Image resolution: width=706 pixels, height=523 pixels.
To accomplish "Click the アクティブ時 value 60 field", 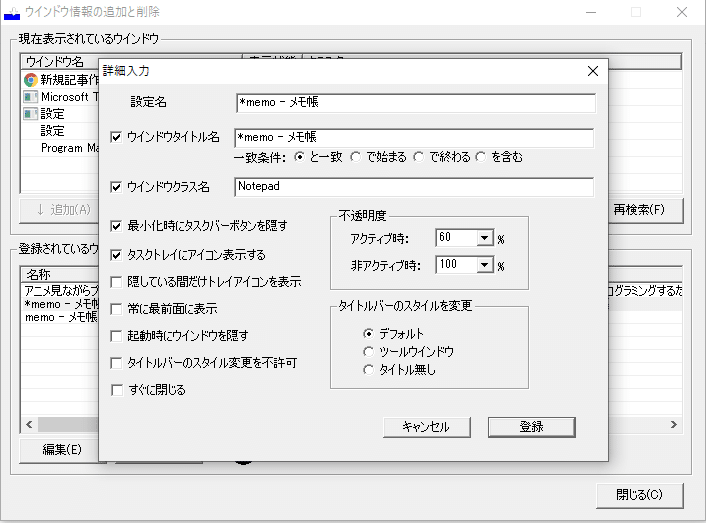I will coord(456,238).
